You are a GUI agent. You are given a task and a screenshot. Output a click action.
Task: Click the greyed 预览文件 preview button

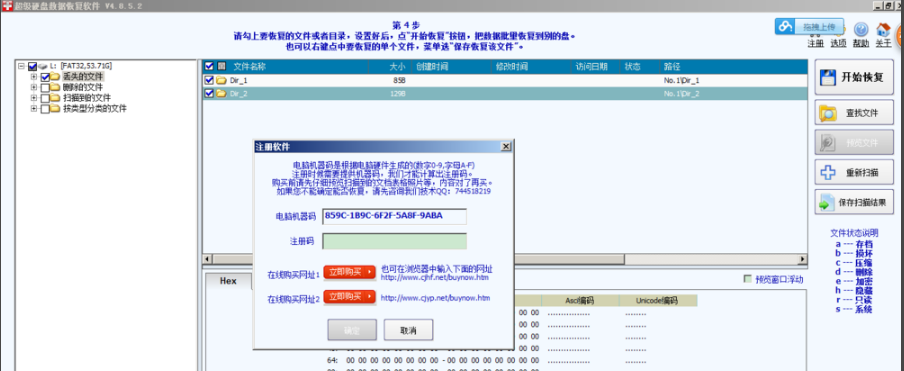click(x=854, y=142)
